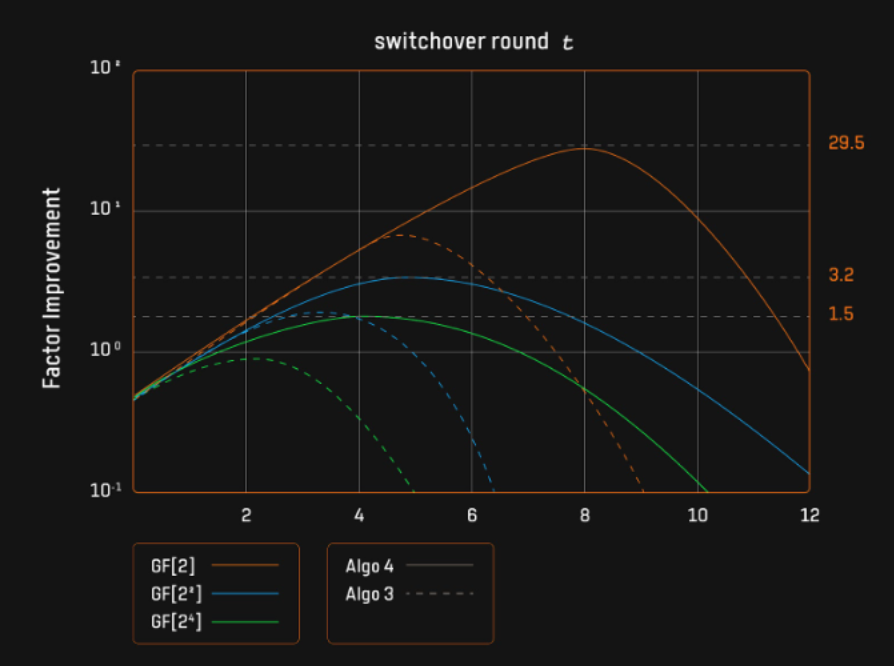Click the 29.5 peak annotation label
The image size is (894, 666).
tap(846, 143)
